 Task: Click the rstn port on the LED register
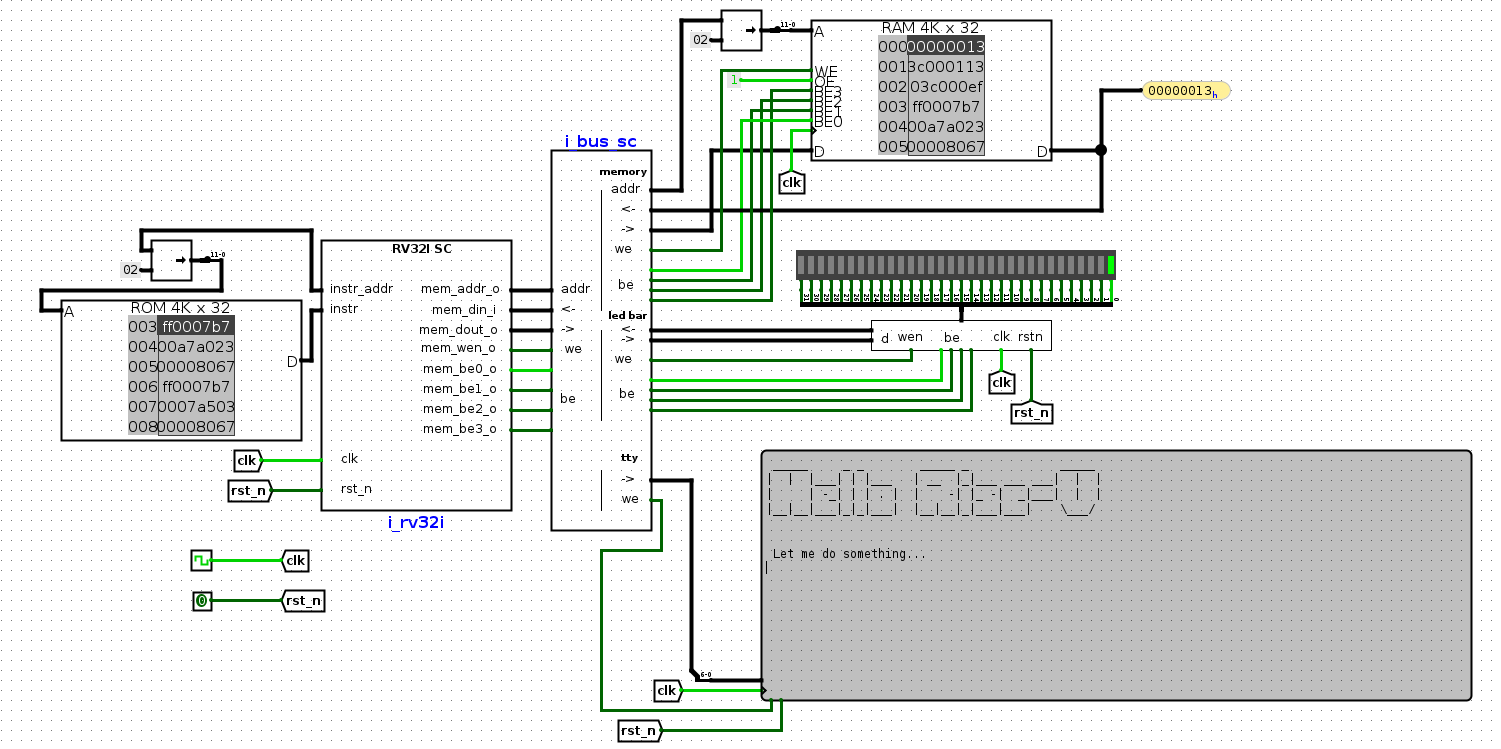point(1031,336)
